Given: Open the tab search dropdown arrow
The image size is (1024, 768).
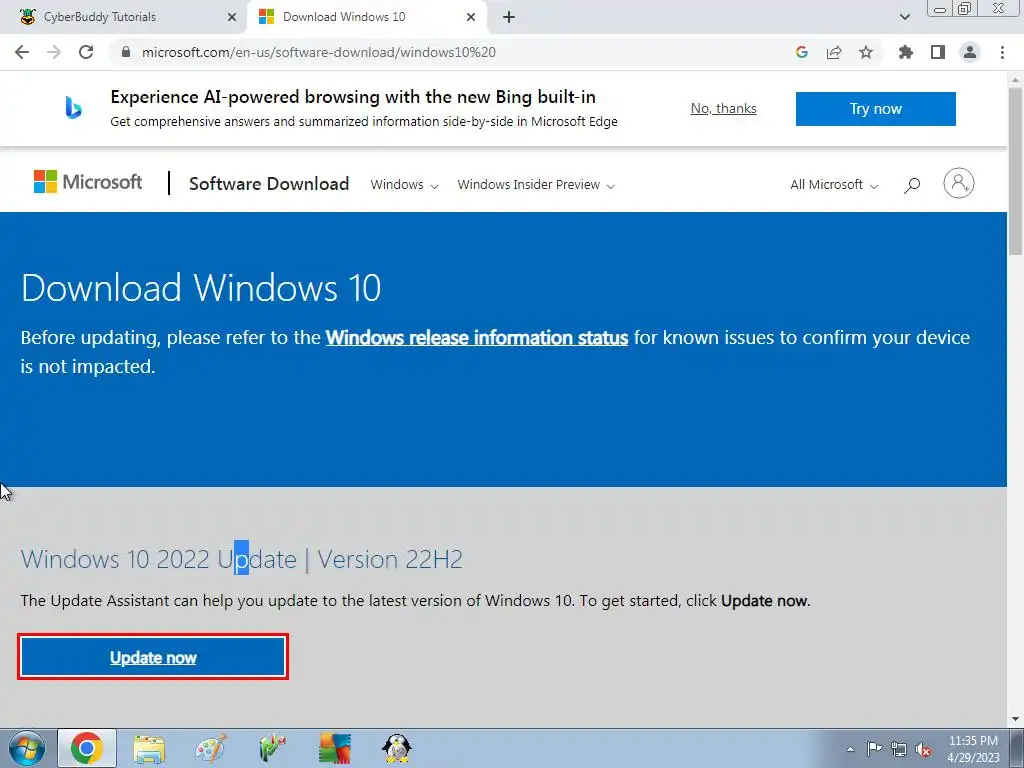Looking at the screenshot, I should [904, 17].
